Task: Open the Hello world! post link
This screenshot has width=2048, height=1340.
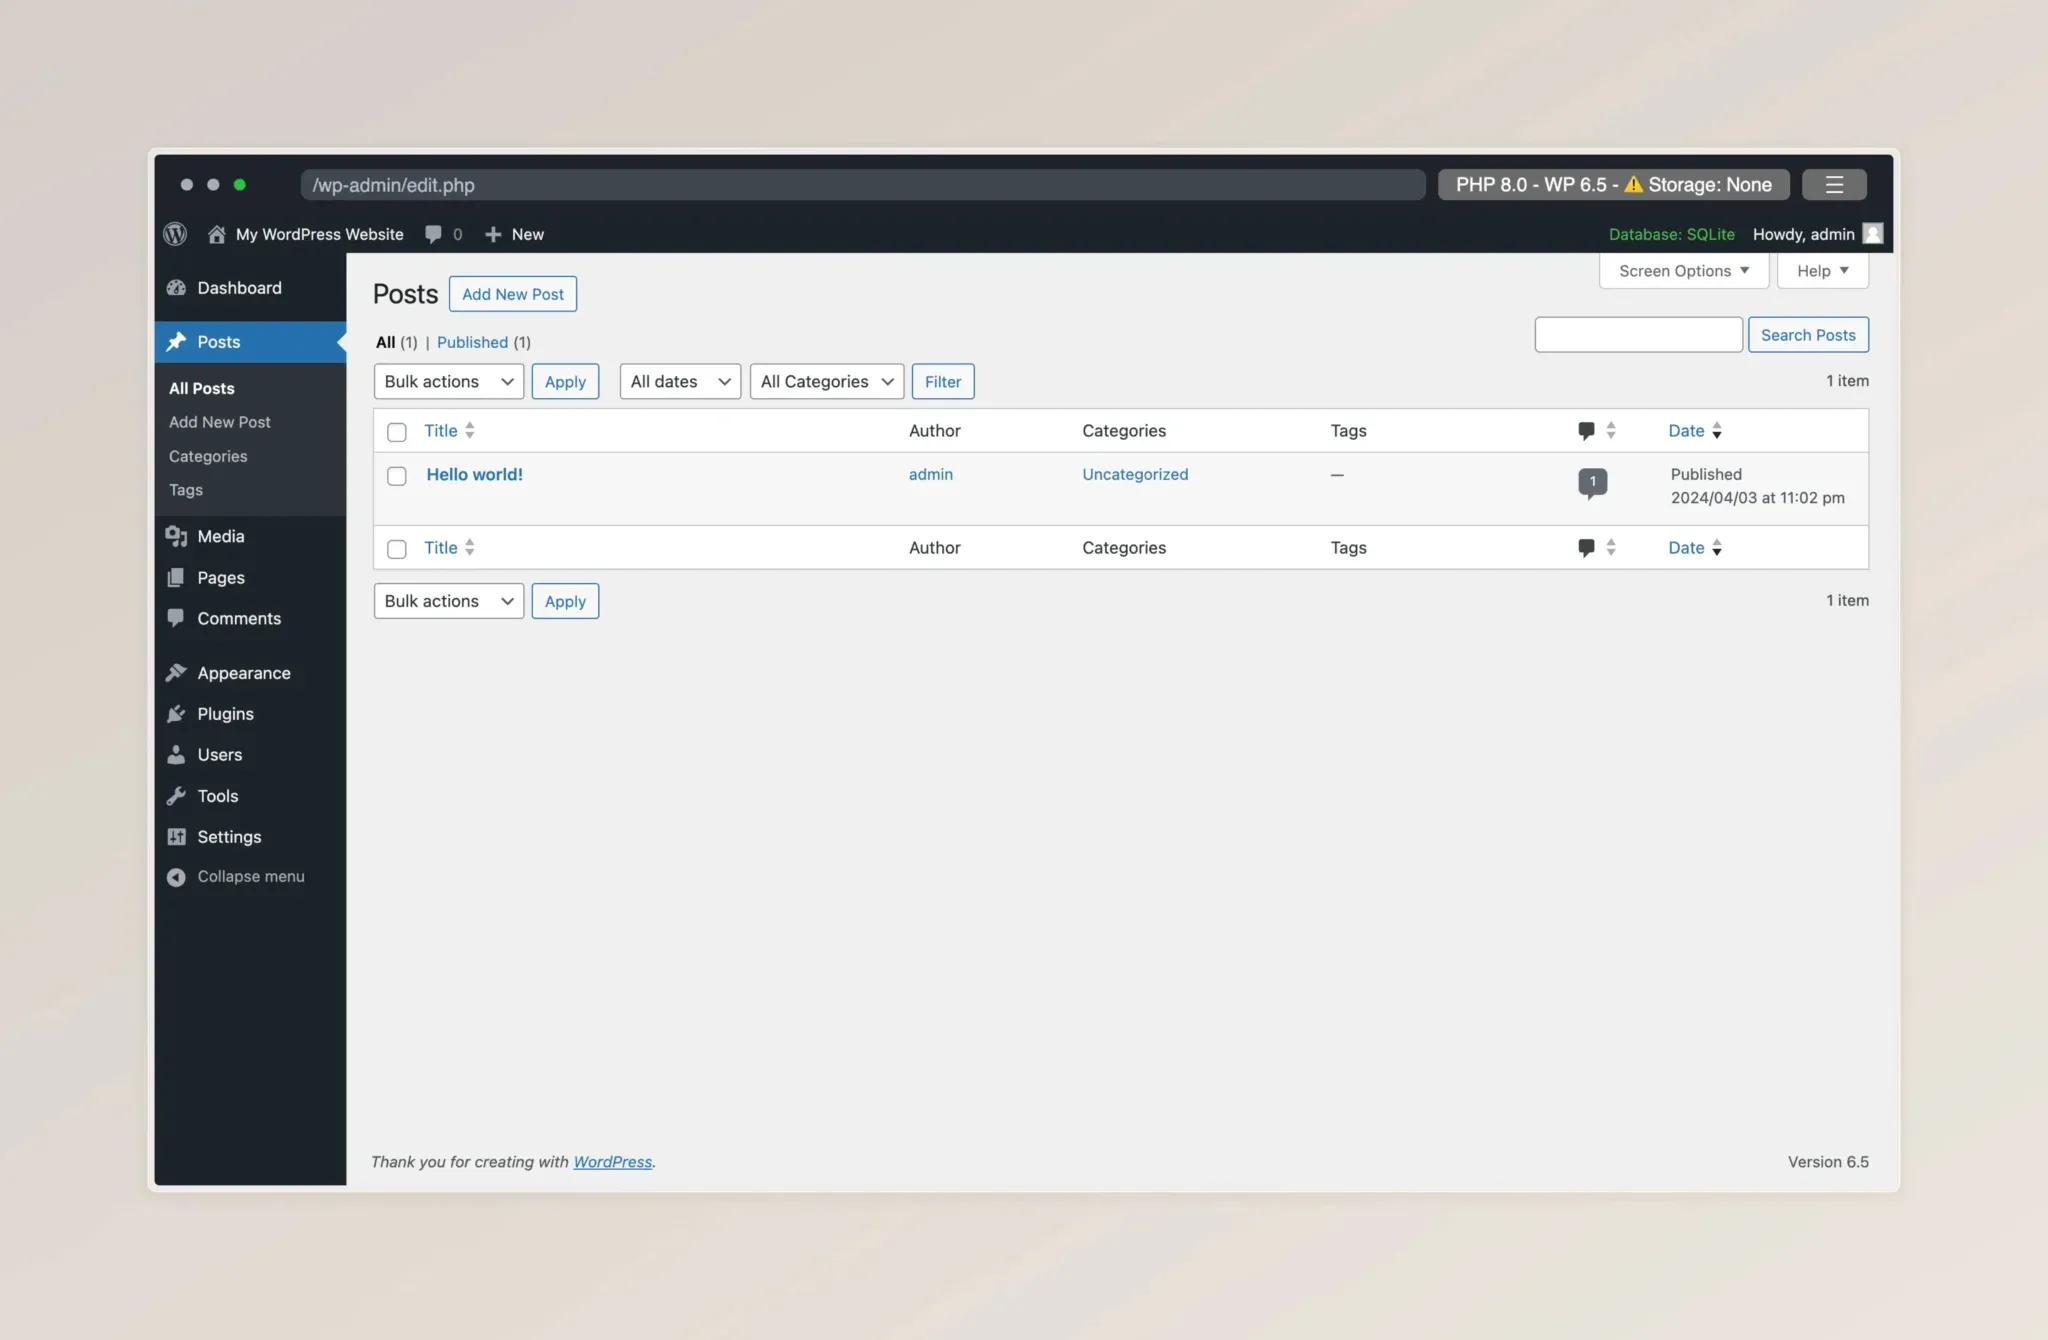Action: tap(474, 475)
